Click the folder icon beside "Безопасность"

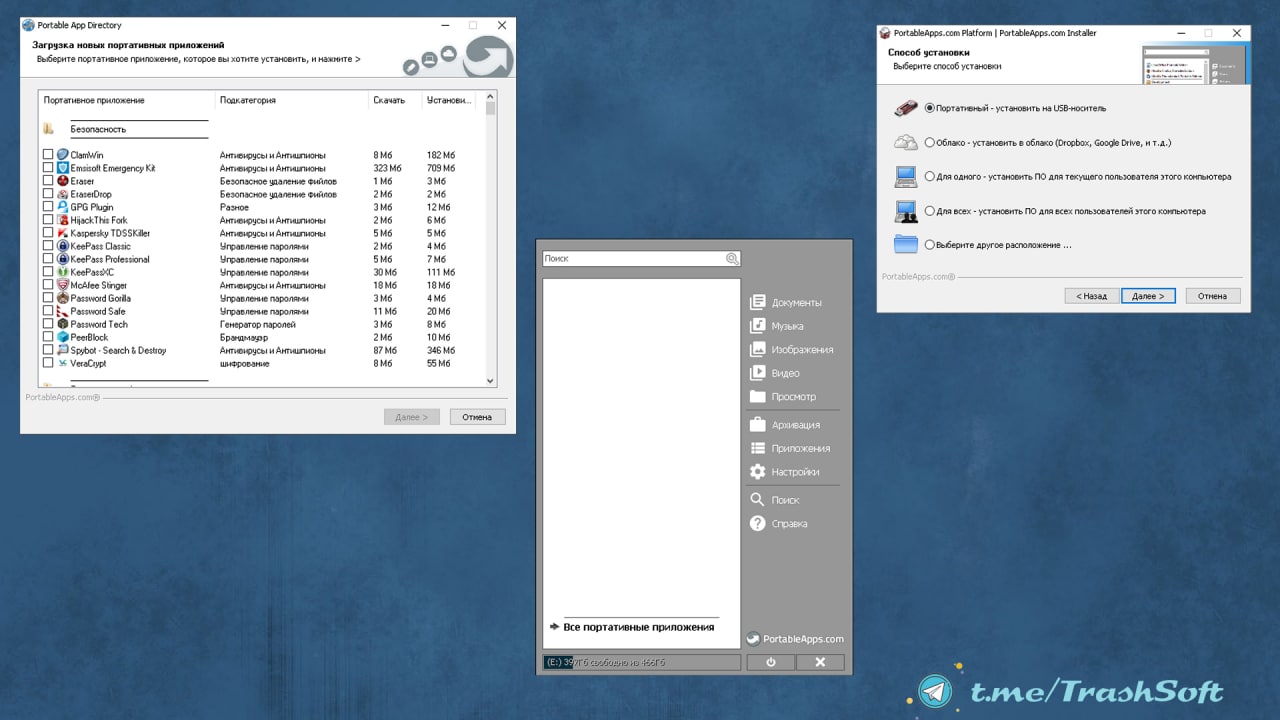point(49,129)
